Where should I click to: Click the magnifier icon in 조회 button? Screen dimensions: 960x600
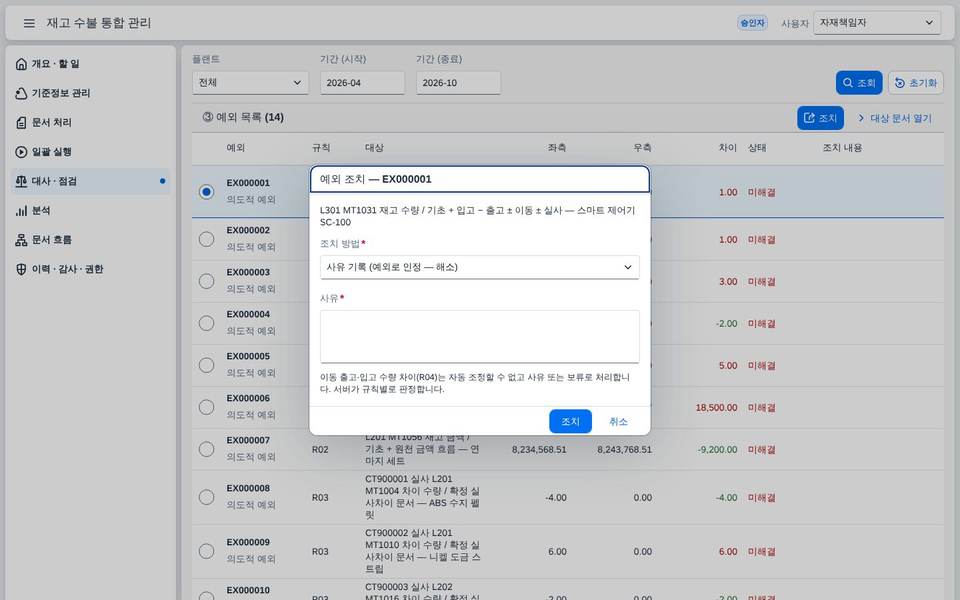pyautogui.click(x=848, y=83)
